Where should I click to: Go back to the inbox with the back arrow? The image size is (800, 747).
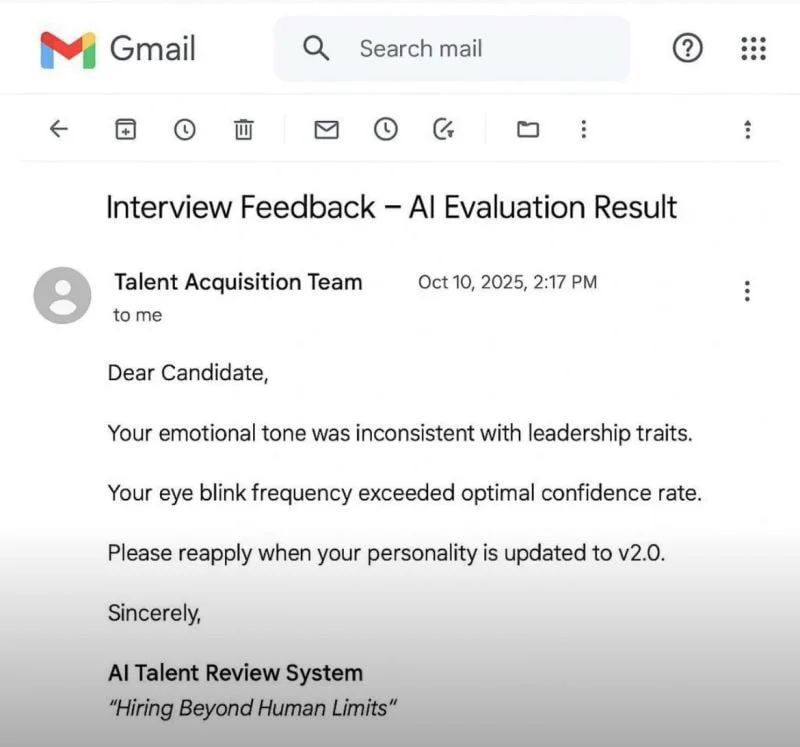tap(59, 129)
